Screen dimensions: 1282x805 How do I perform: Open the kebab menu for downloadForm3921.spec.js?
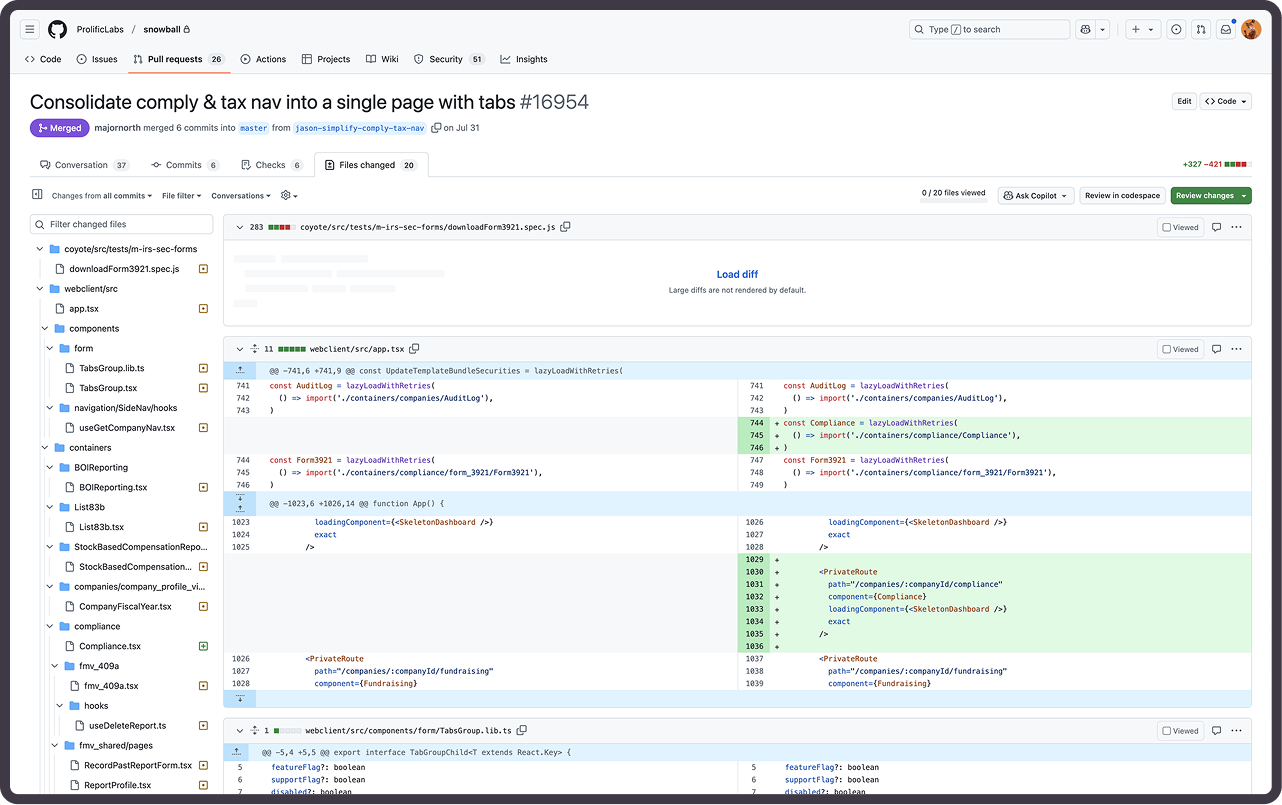pyautogui.click(x=1238, y=227)
